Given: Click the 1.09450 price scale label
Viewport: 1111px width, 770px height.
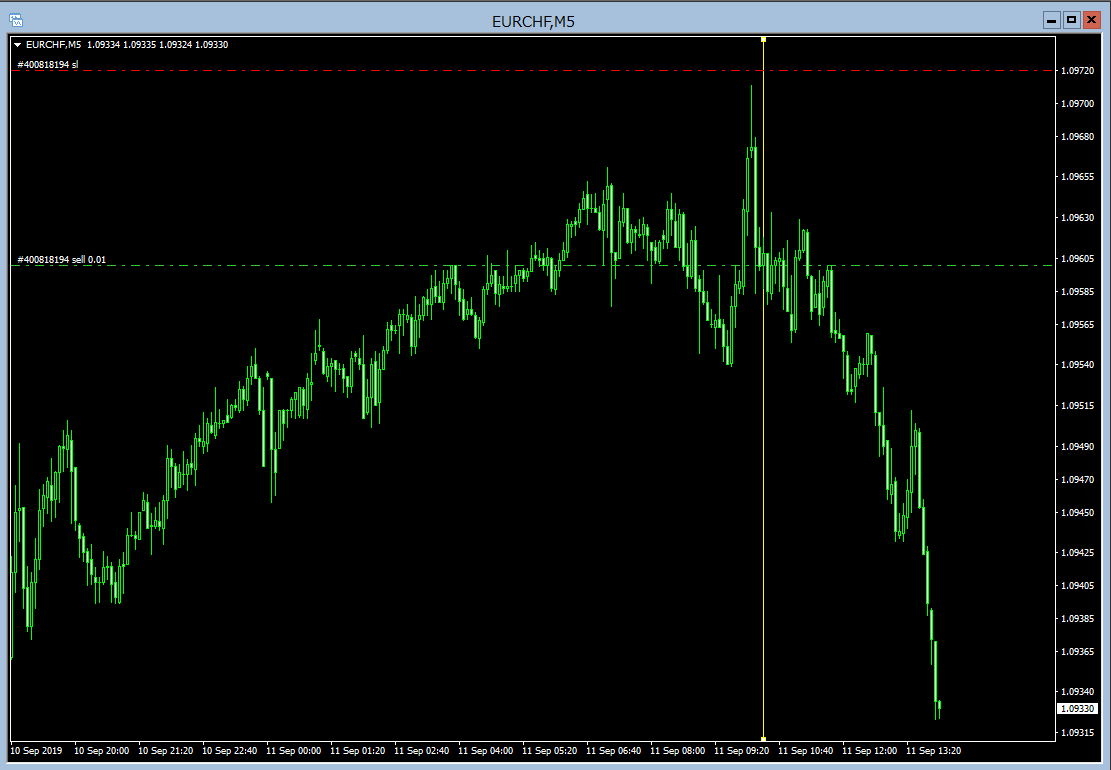Looking at the screenshot, I should click(x=1077, y=512).
